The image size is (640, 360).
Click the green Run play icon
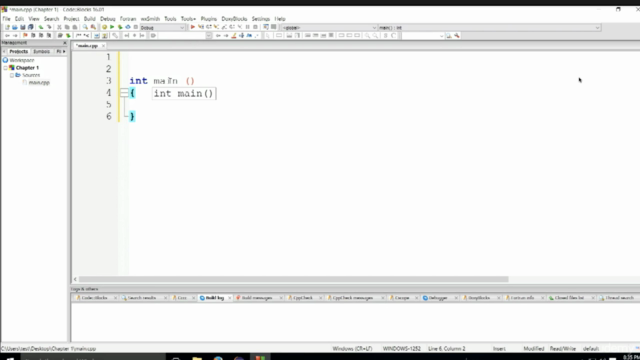pyautogui.click(x=112, y=27)
